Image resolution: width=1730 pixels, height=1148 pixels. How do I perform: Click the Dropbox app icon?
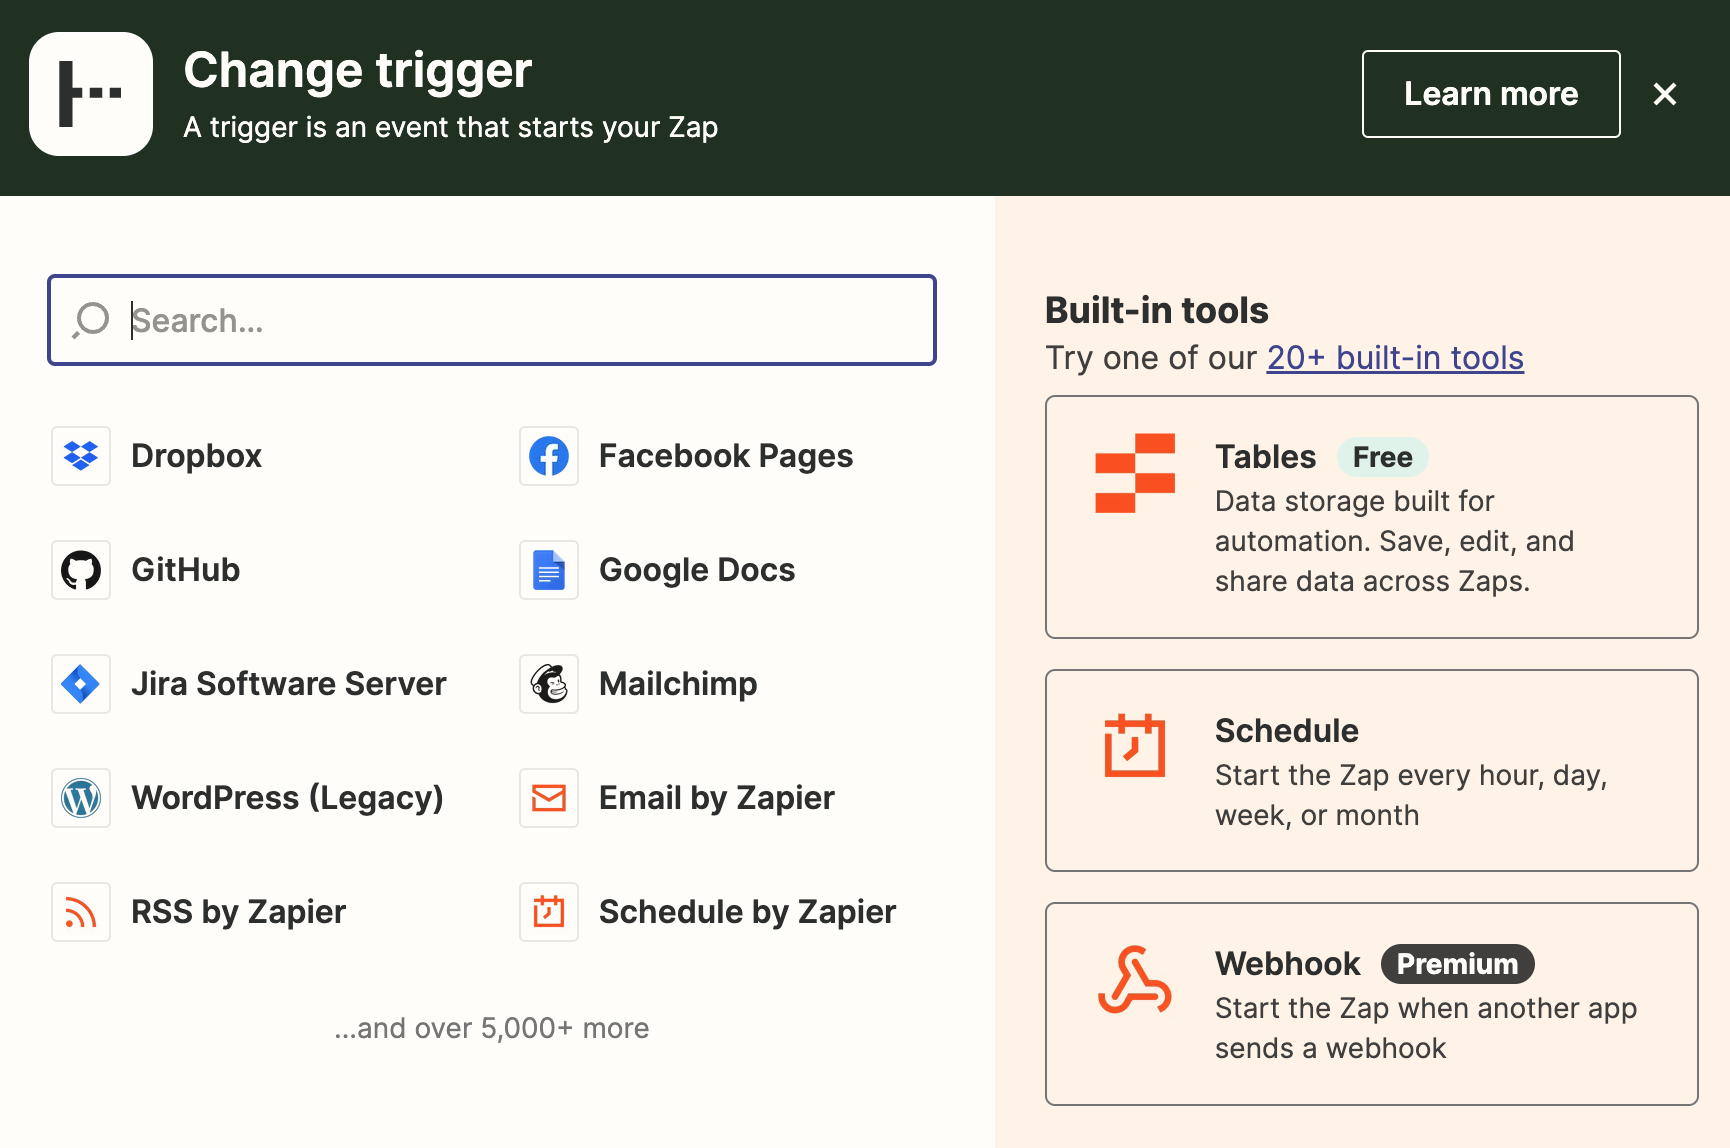[81, 456]
